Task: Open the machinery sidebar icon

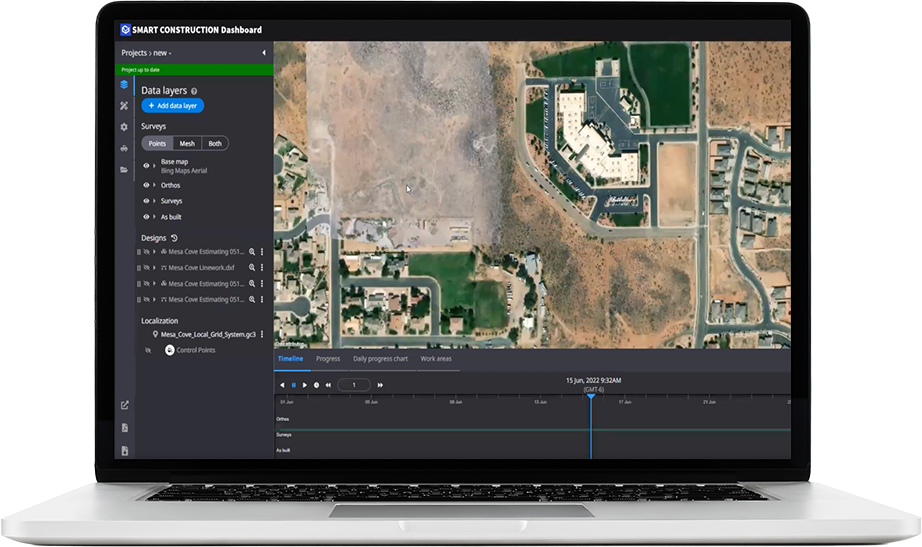Action: pos(124,148)
